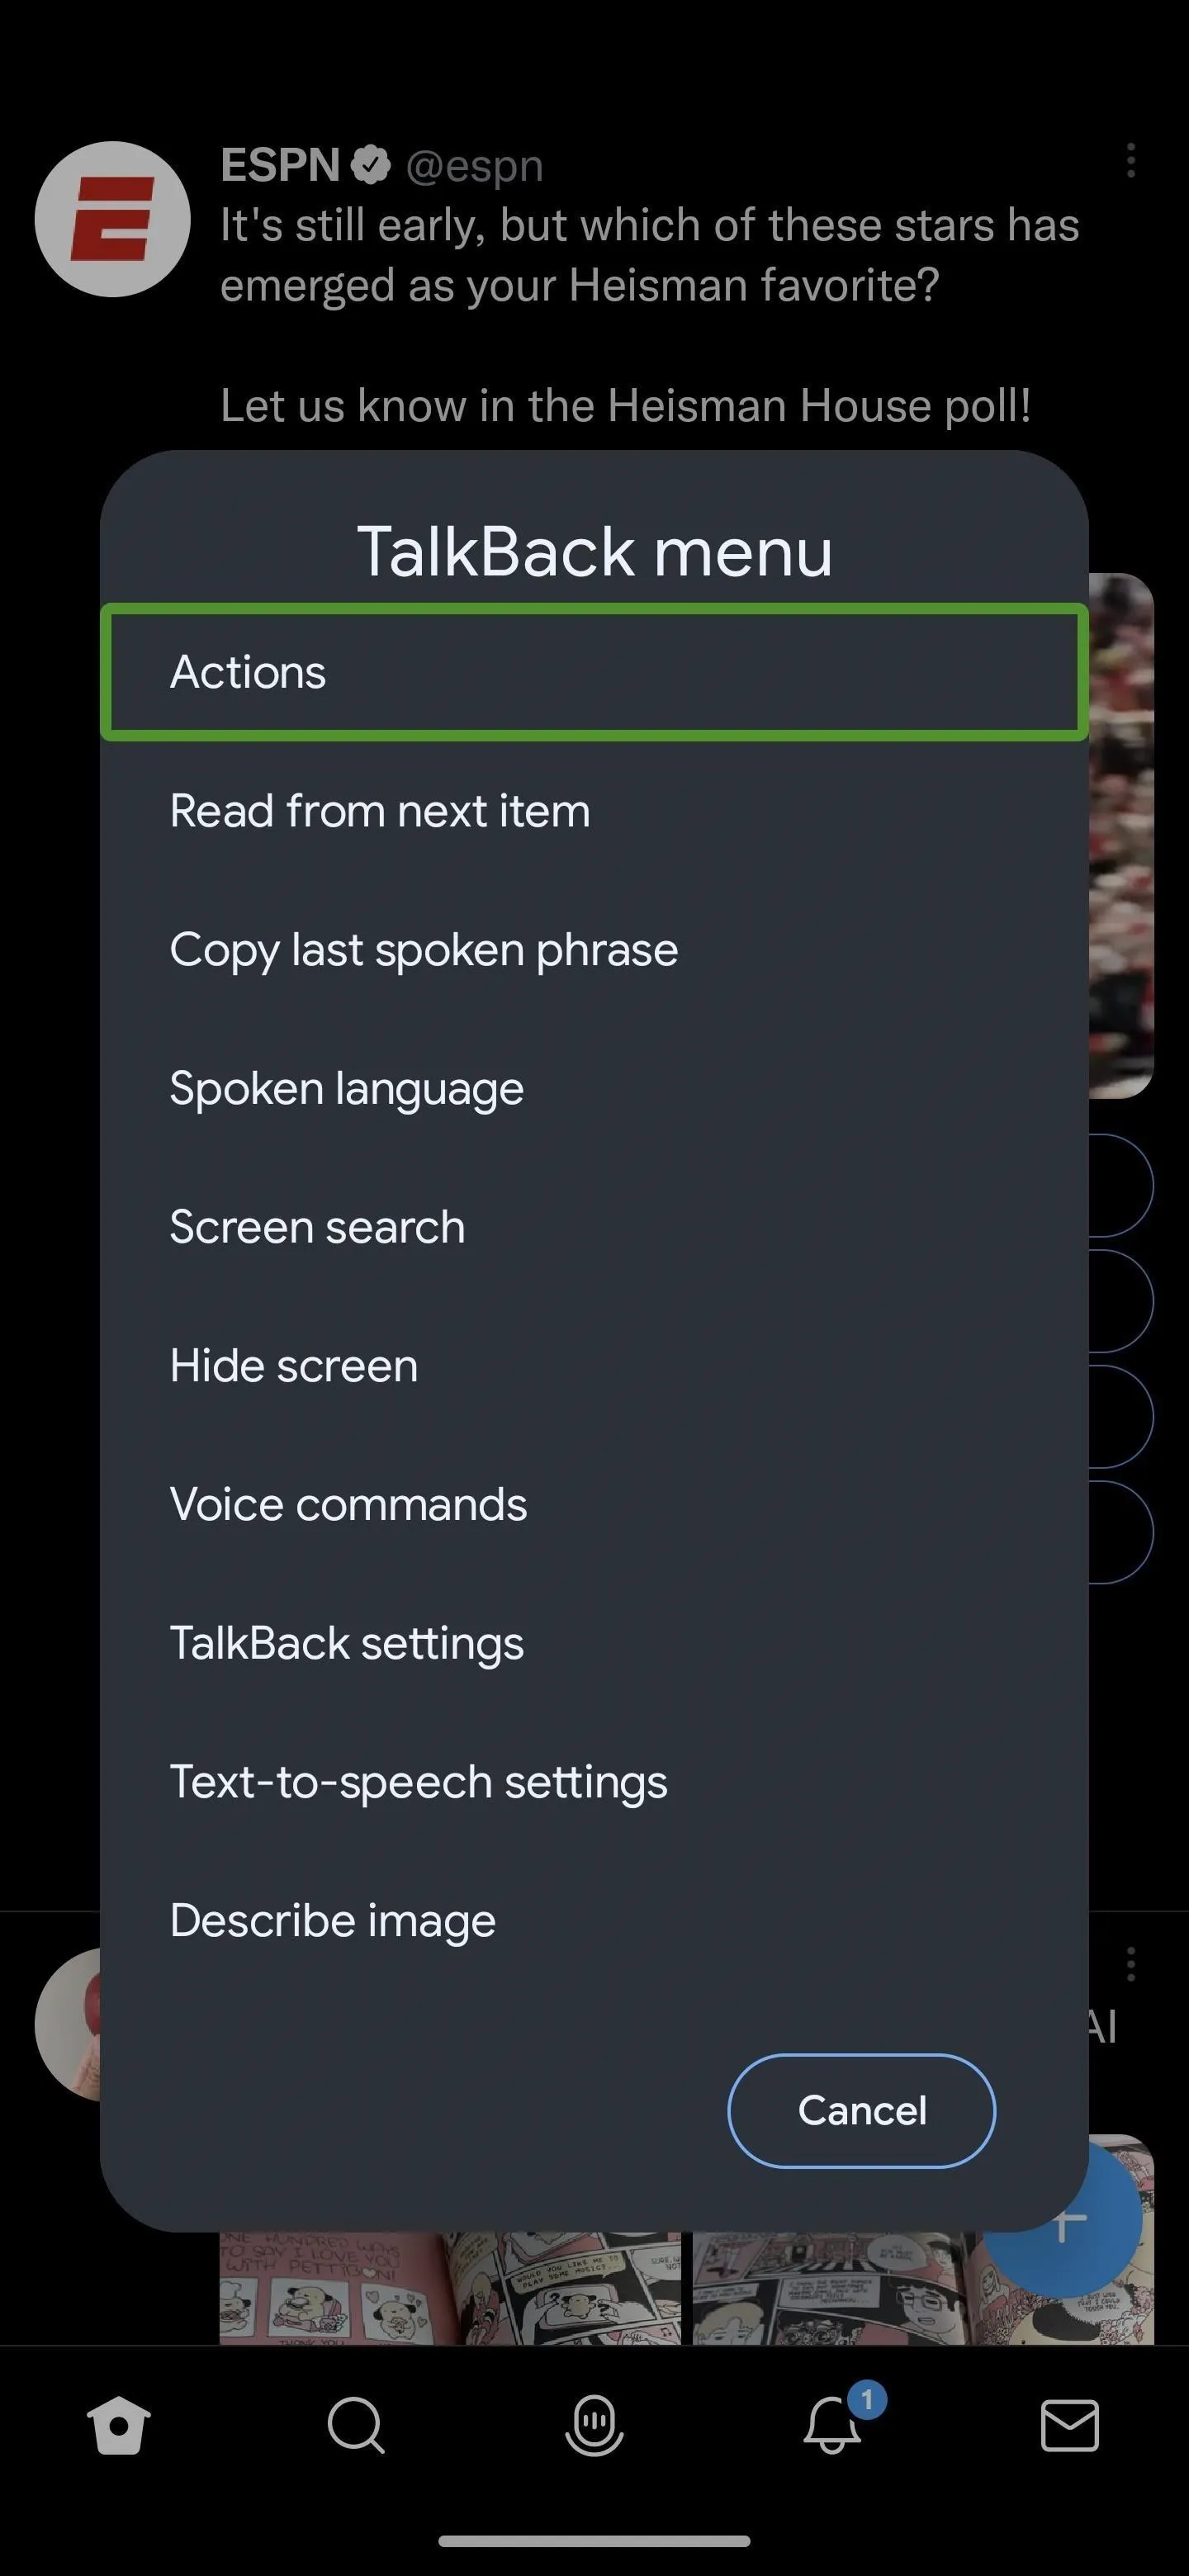Tap the ESPN profile avatar
Image resolution: width=1189 pixels, height=2576 pixels.
[x=113, y=219]
